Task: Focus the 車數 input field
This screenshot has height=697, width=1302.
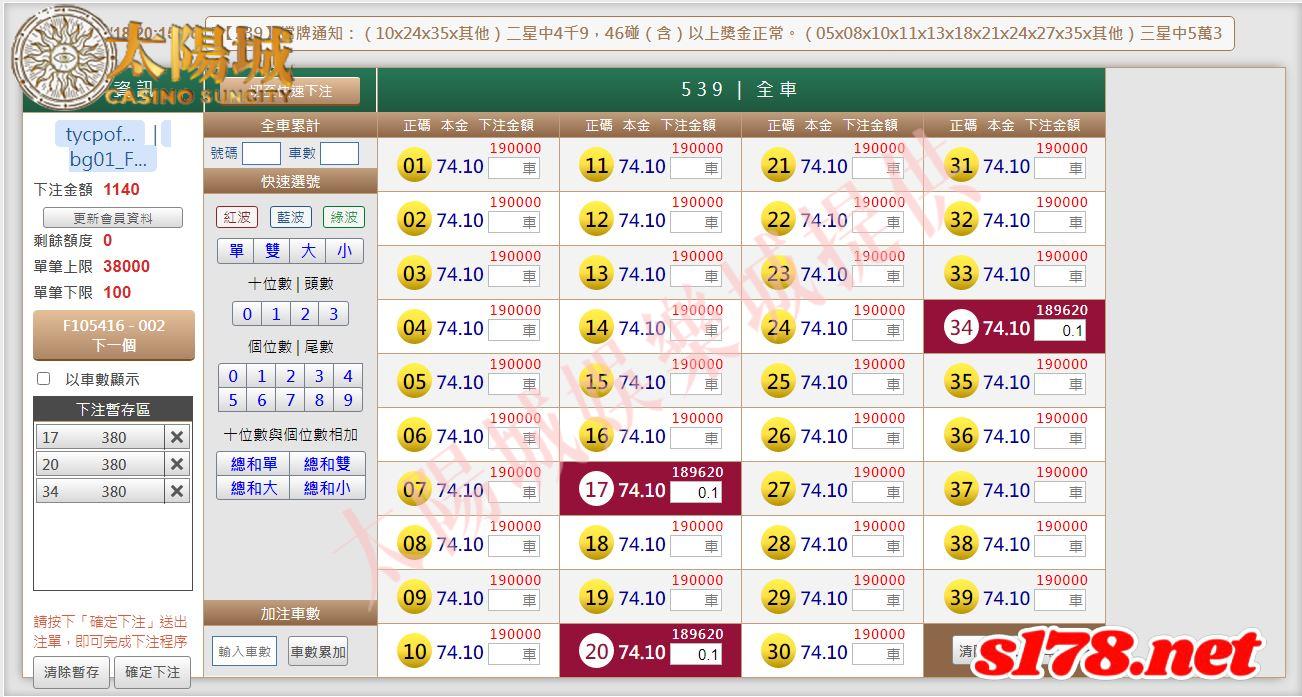Action: pos(339,153)
